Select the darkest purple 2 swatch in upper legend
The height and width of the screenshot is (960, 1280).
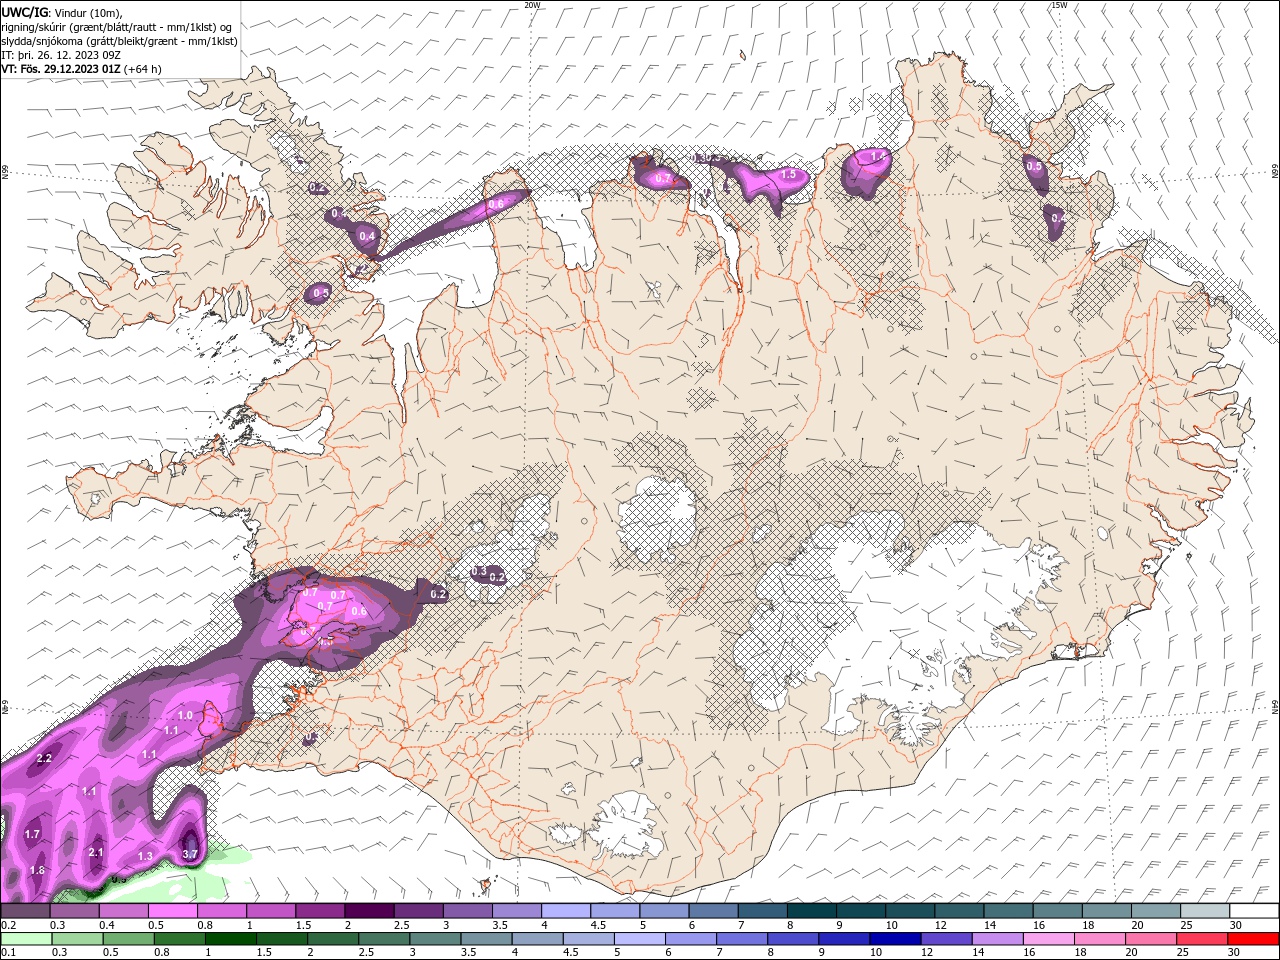(368, 911)
